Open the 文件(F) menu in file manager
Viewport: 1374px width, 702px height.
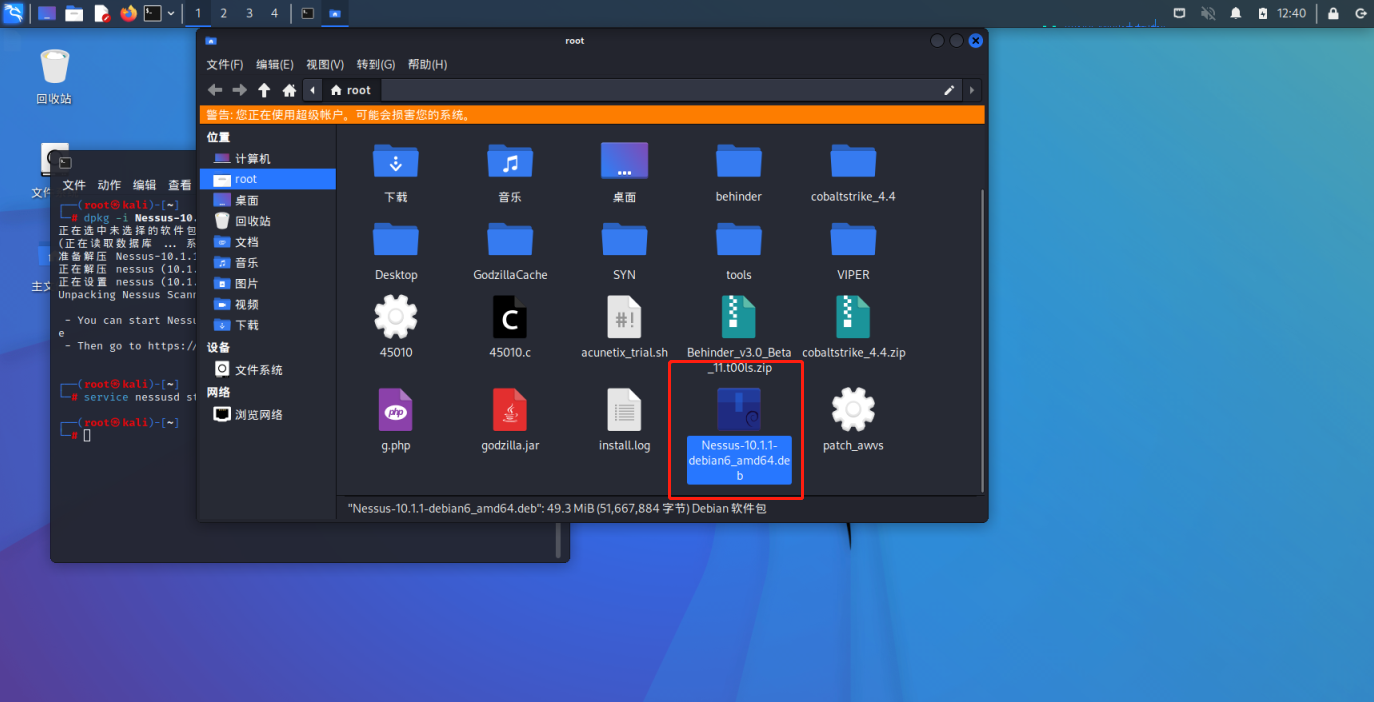[x=225, y=64]
